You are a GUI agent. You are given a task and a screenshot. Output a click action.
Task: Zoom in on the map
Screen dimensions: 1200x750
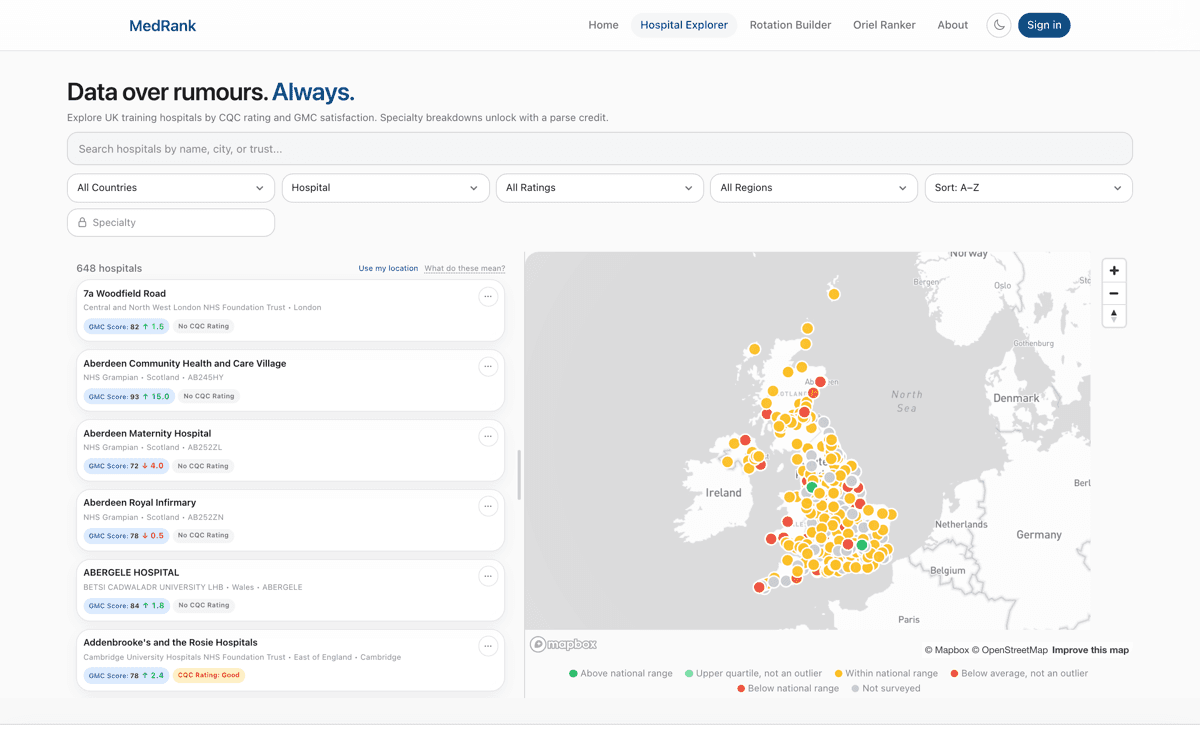click(1114, 271)
